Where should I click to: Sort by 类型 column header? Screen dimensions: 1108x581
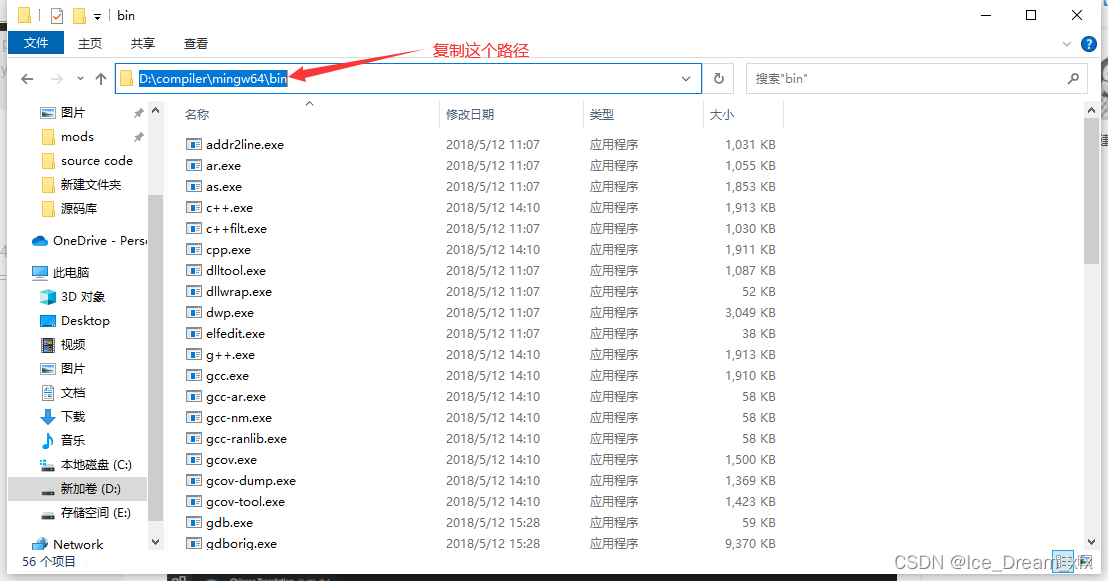click(x=602, y=115)
